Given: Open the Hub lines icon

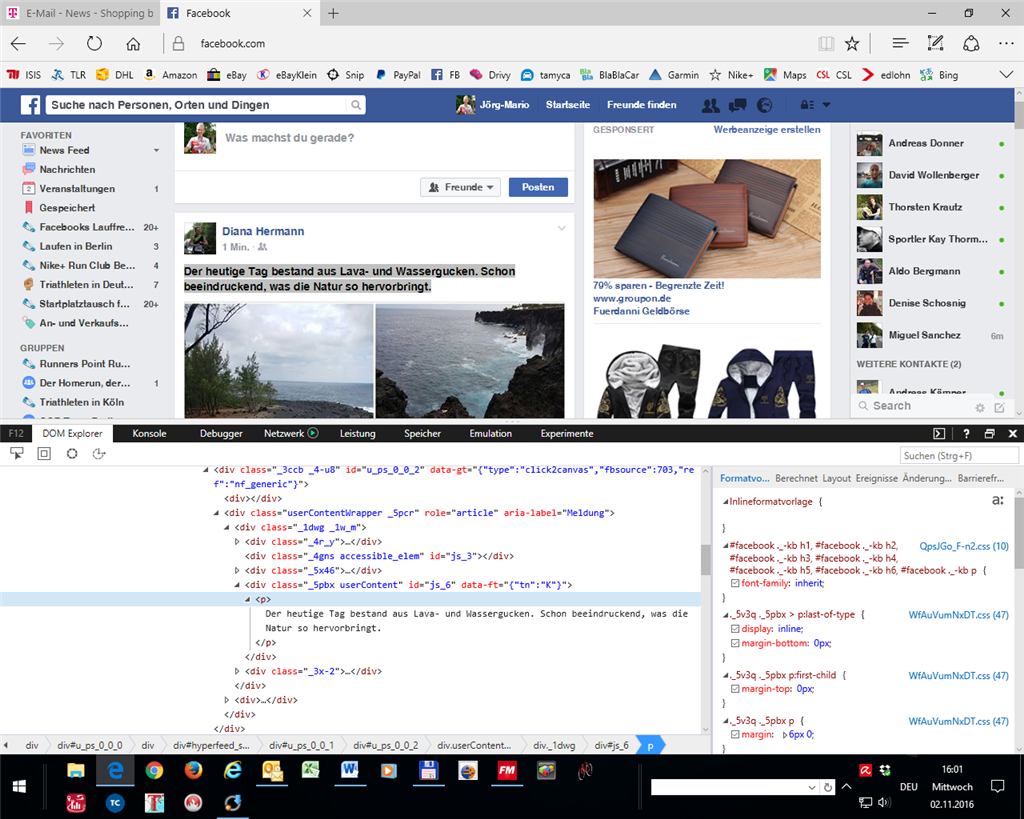Looking at the screenshot, I should click(901, 44).
